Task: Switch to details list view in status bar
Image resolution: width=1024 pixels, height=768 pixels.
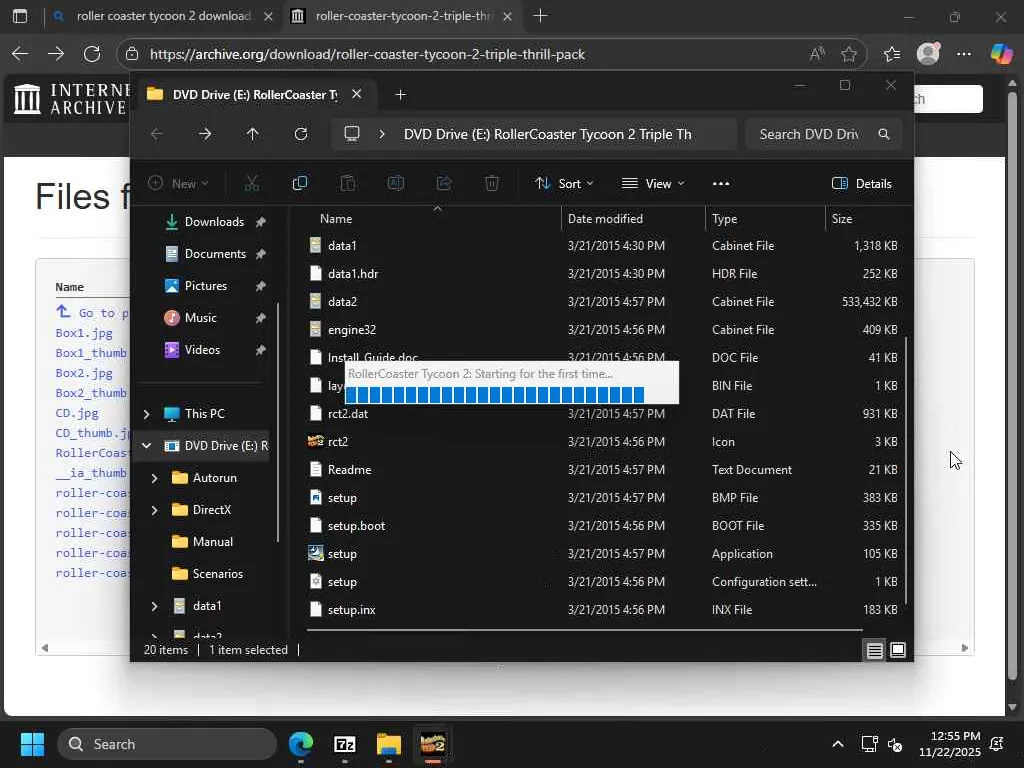Action: pyautogui.click(x=874, y=650)
